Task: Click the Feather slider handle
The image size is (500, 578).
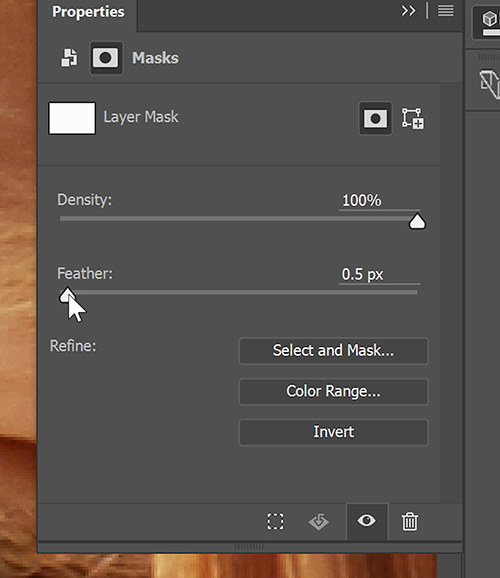Action: click(x=67, y=295)
